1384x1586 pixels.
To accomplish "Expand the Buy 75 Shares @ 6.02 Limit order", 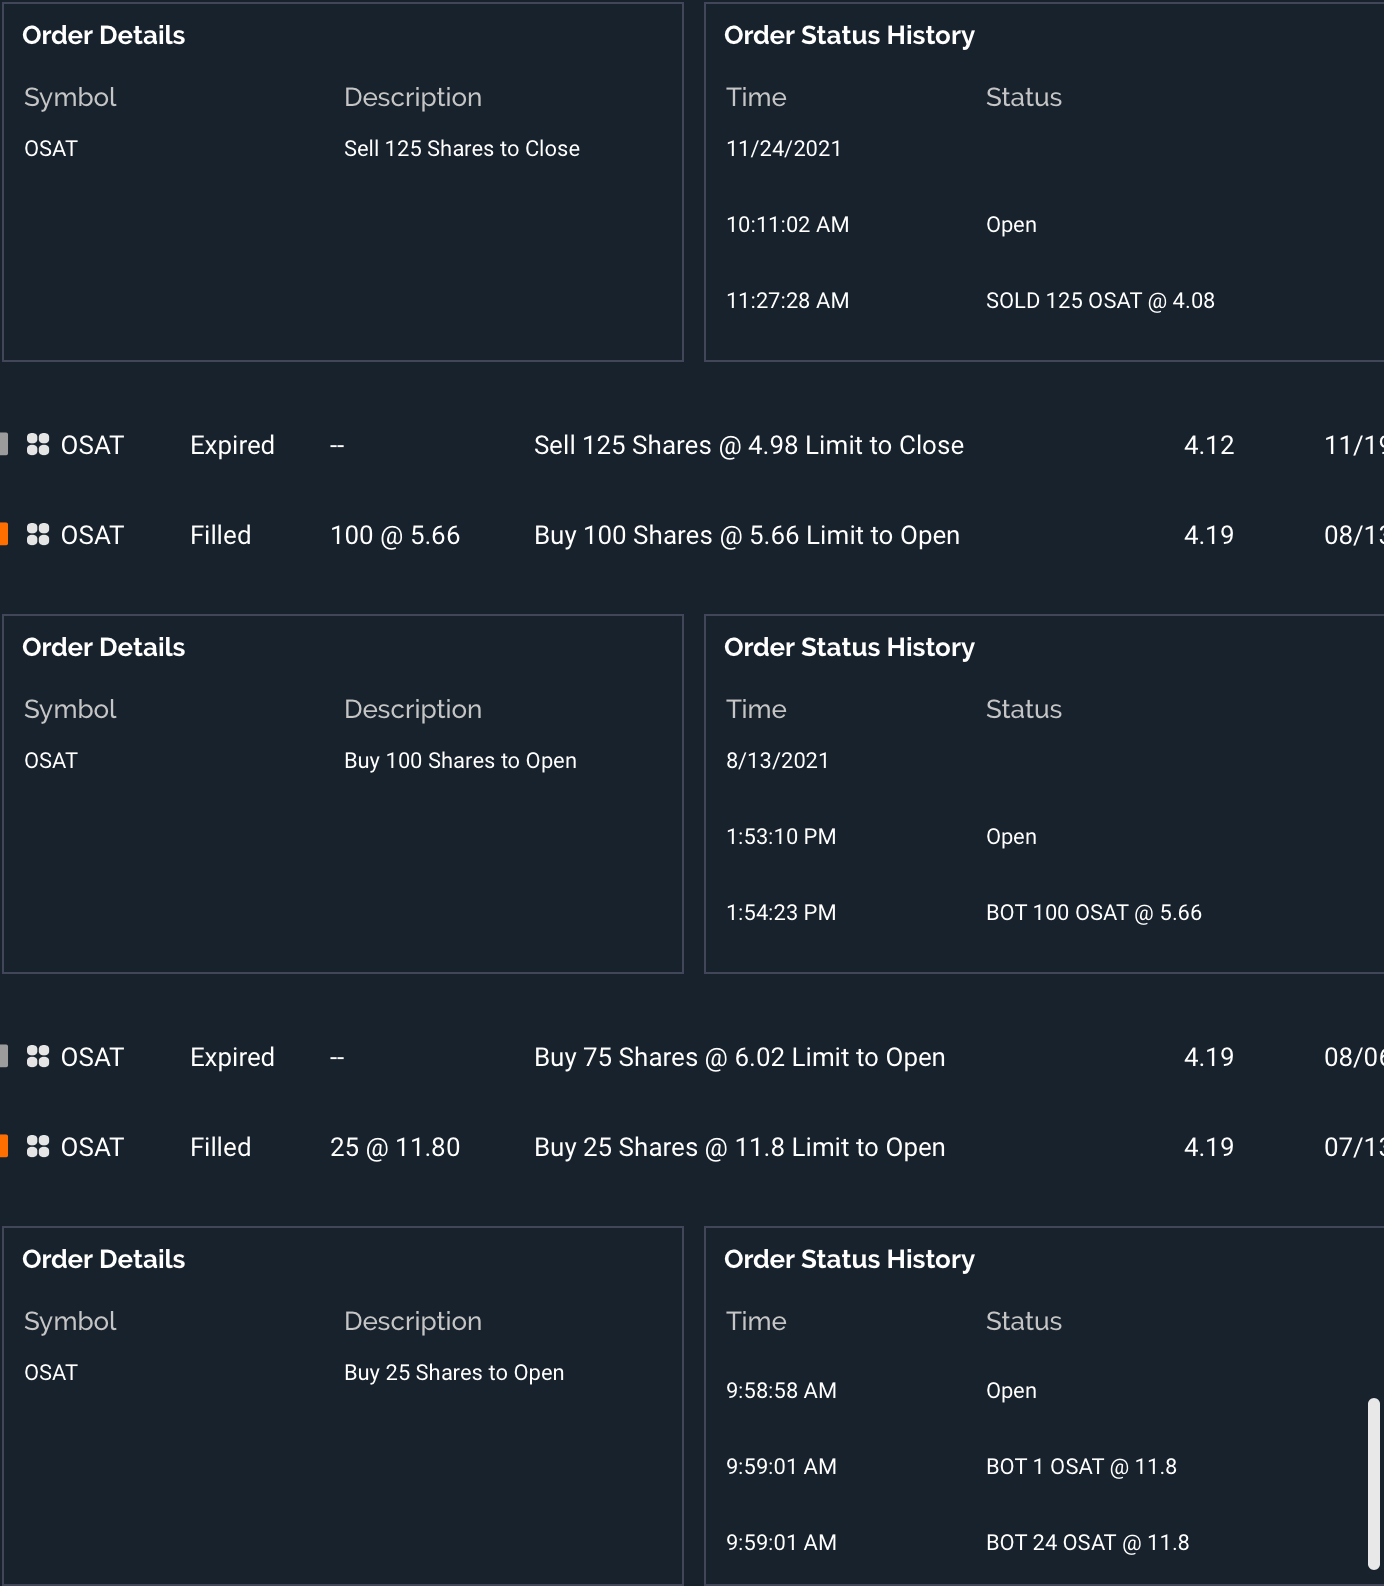I will 739,1057.
